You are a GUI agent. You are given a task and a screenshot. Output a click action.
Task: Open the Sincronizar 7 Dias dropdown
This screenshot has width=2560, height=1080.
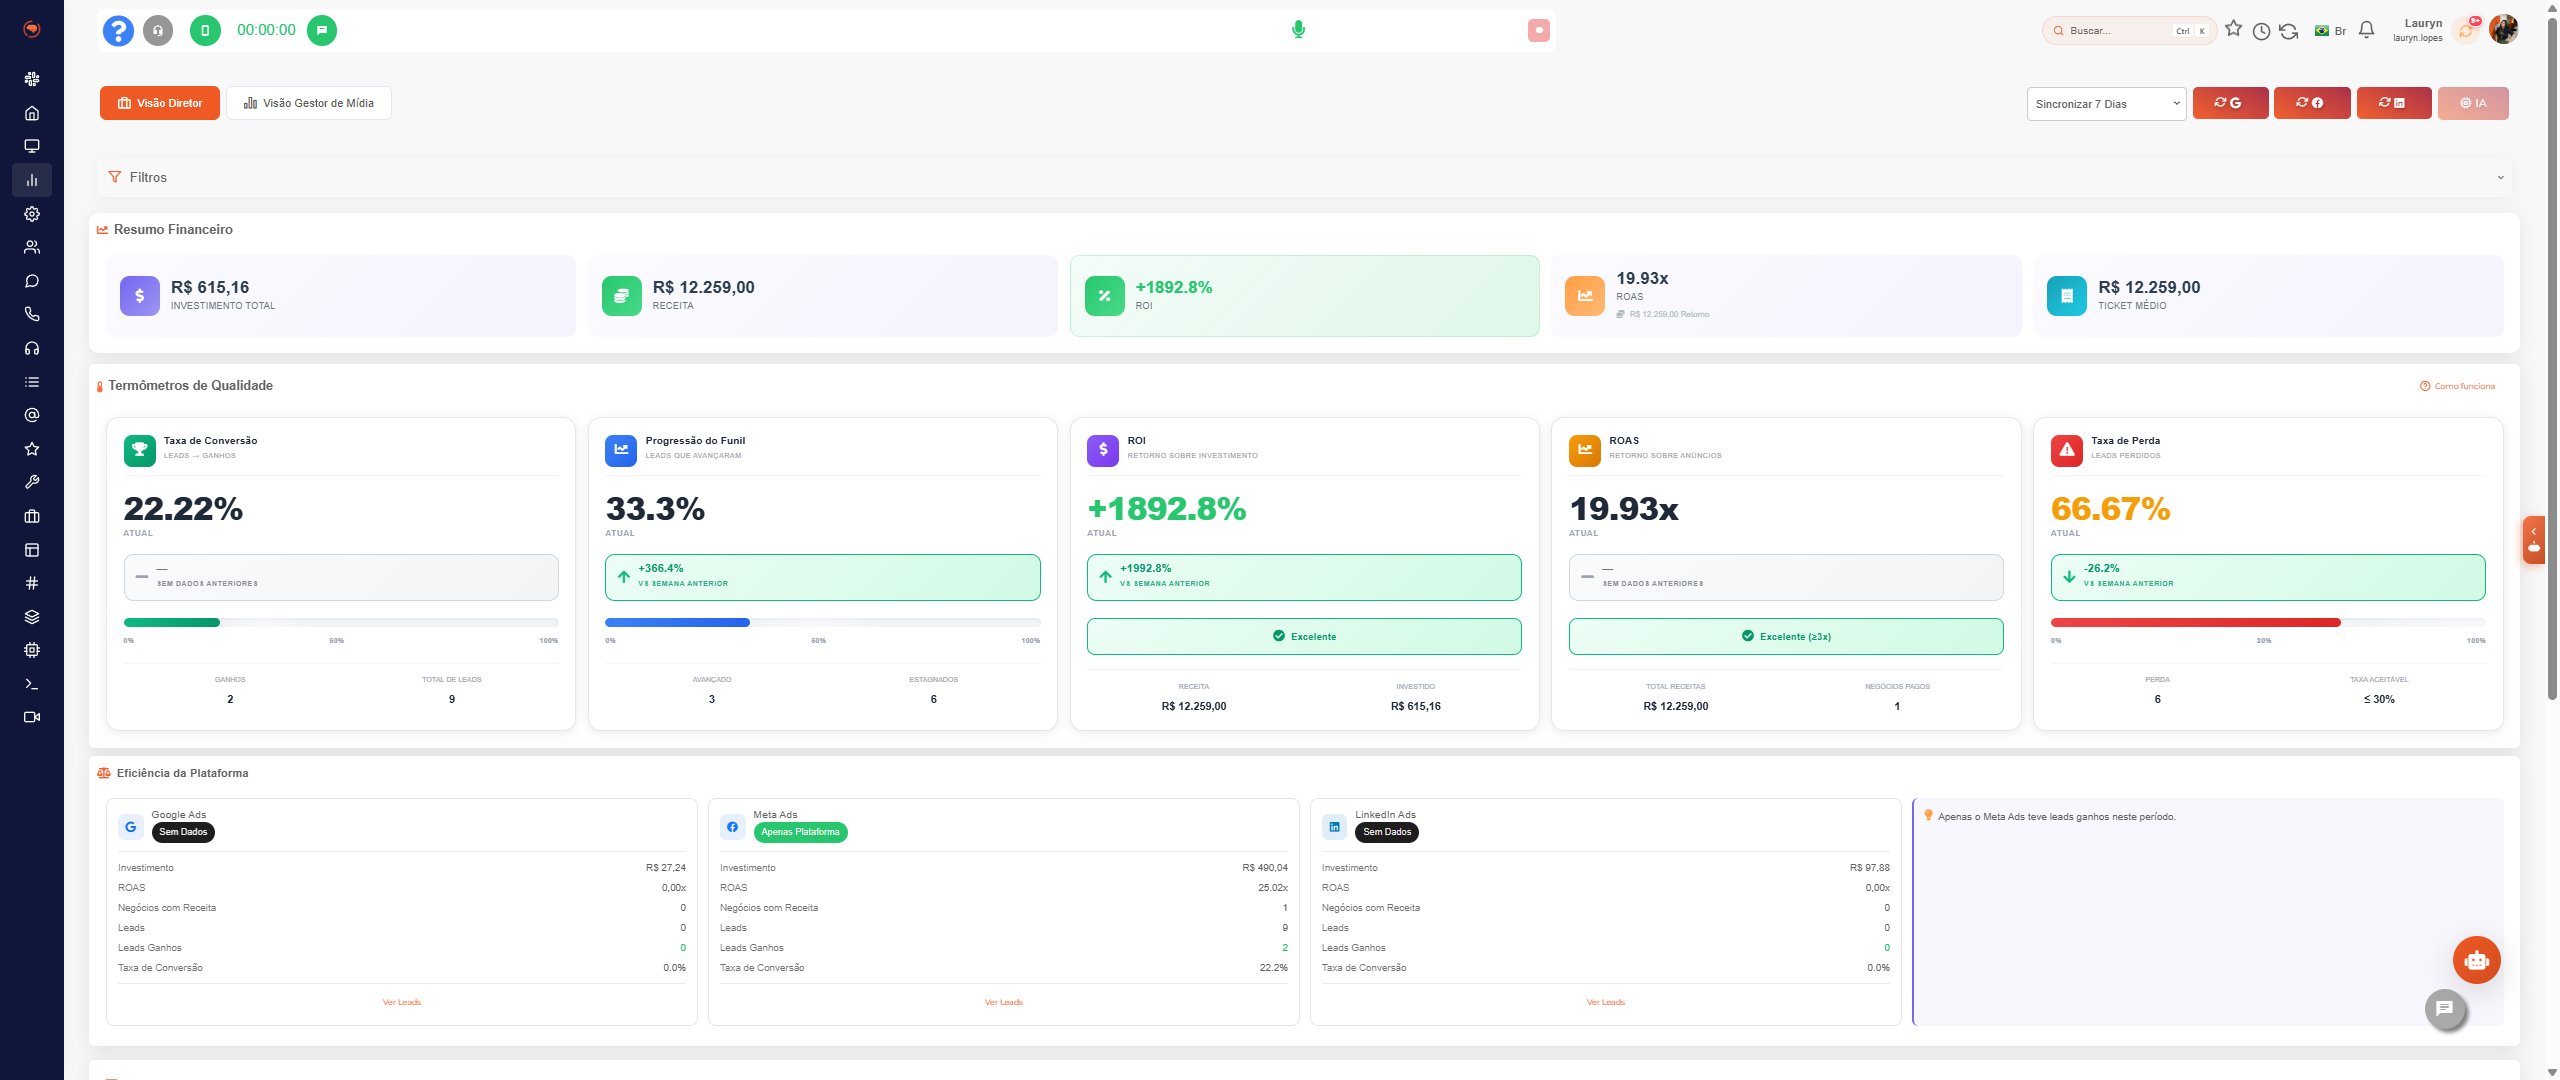click(x=2107, y=104)
